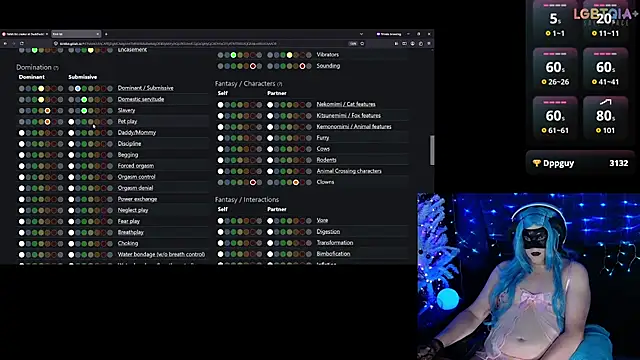The image size is (640, 360).
Task: Open the Transformation link
Action: point(335,243)
